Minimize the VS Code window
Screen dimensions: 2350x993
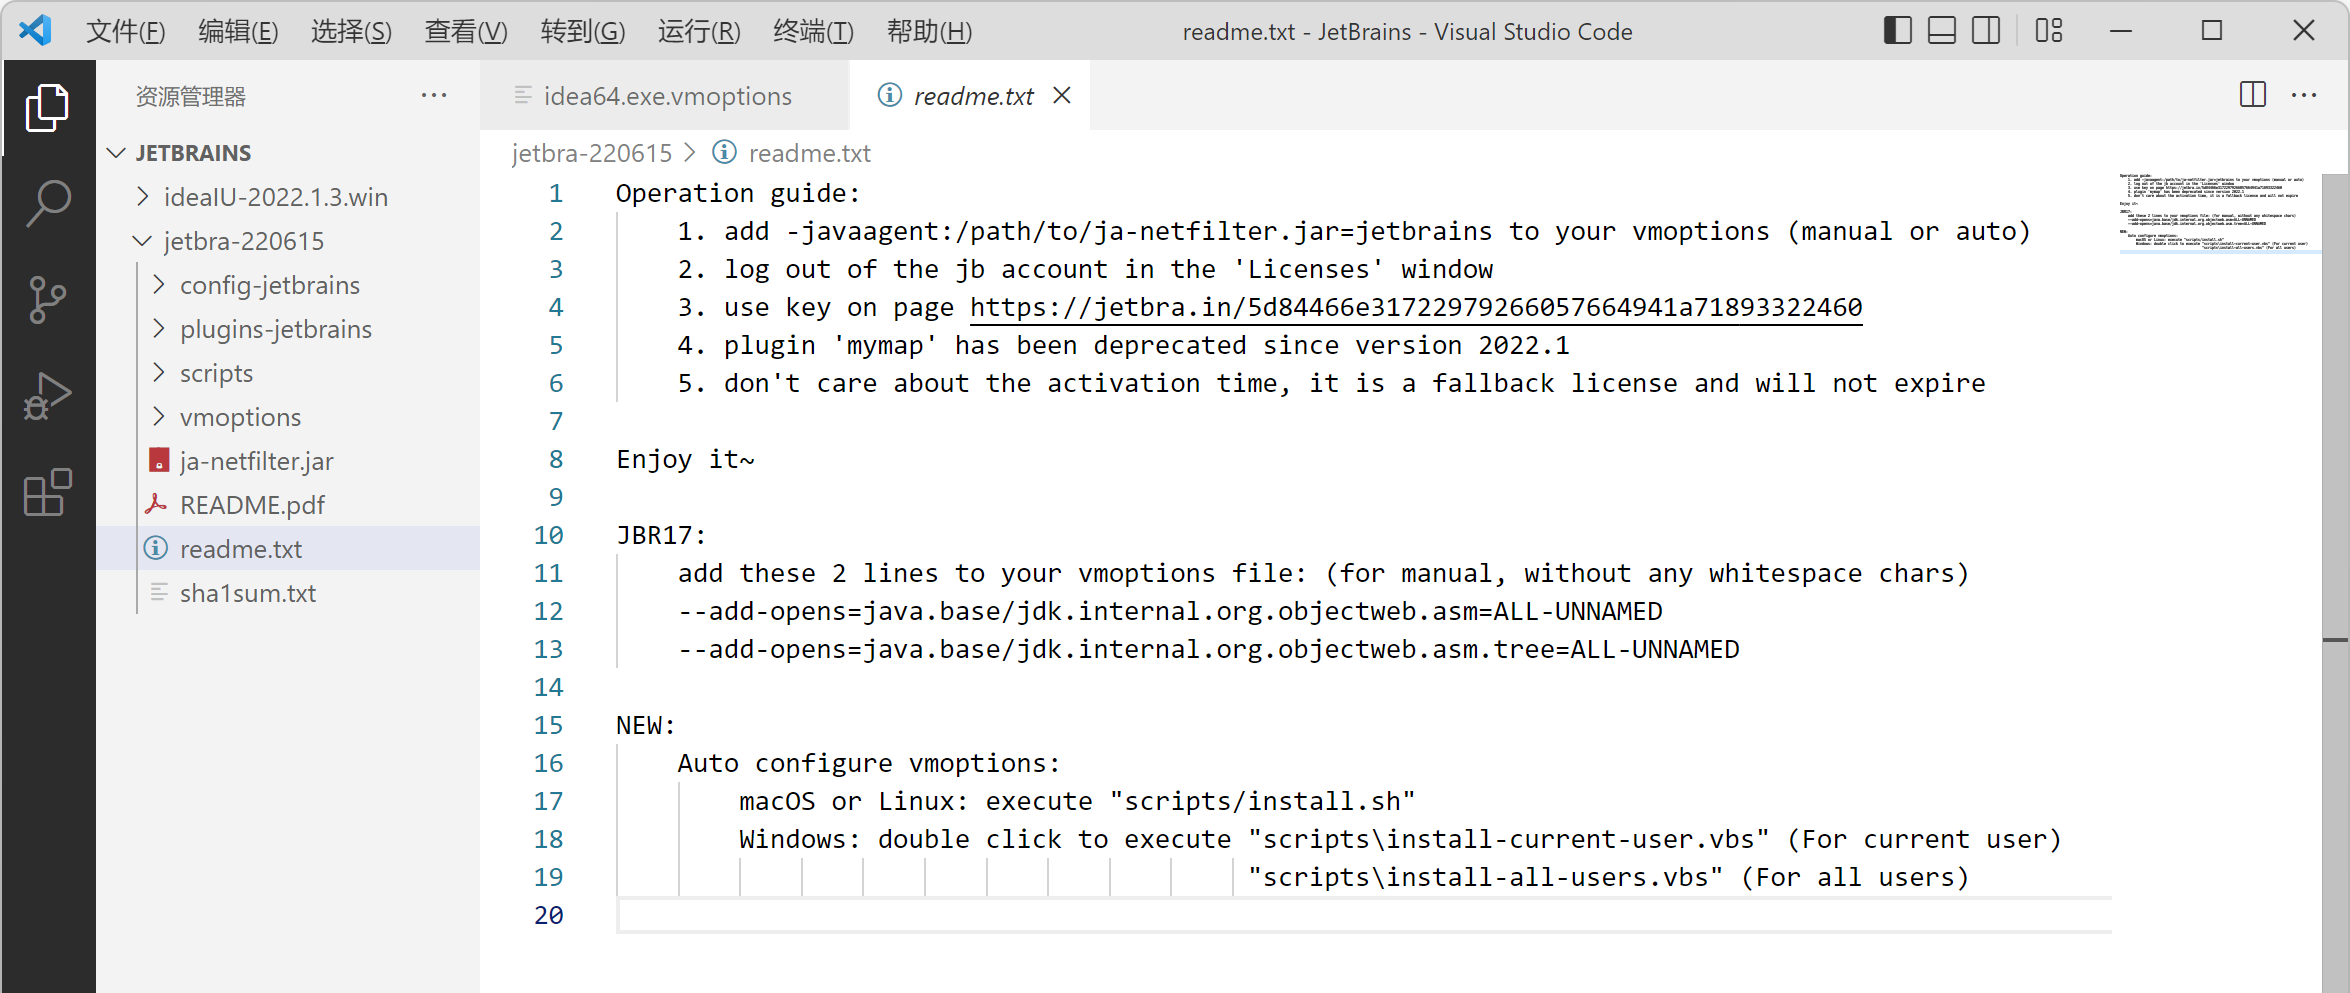pyautogui.click(x=2121, y=31)
